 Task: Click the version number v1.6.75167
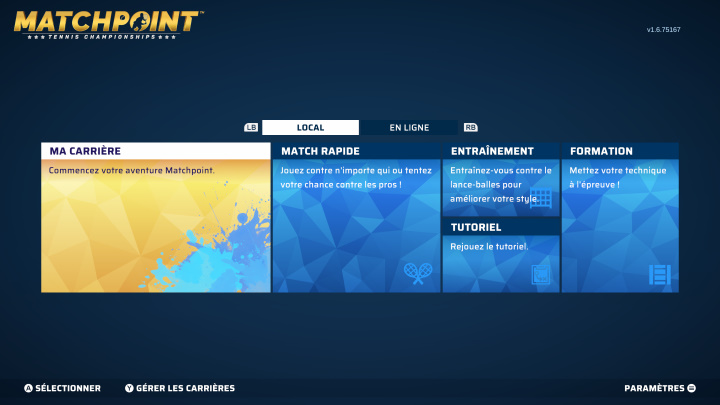point(664,29)
